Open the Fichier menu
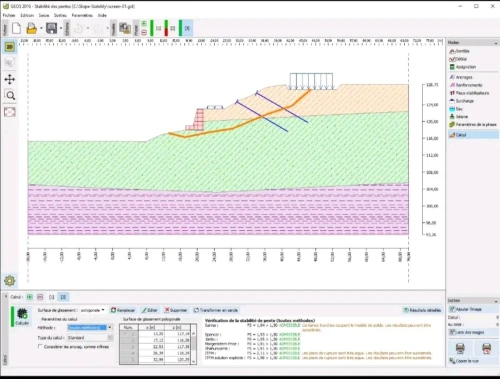Image resolution: width=500 pixels, height=379 pixels. (9, 15)
